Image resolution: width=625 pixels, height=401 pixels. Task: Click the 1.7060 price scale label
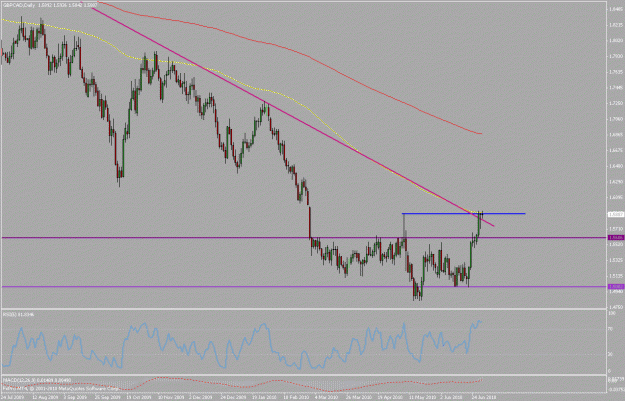tap(616, 119)
